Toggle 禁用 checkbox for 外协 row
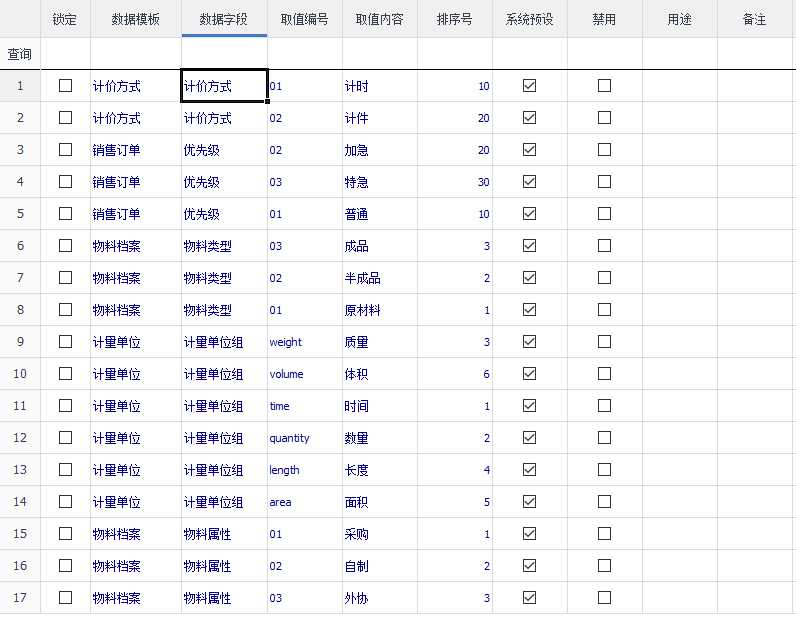The image size is (796, 617). click(604, 597)
